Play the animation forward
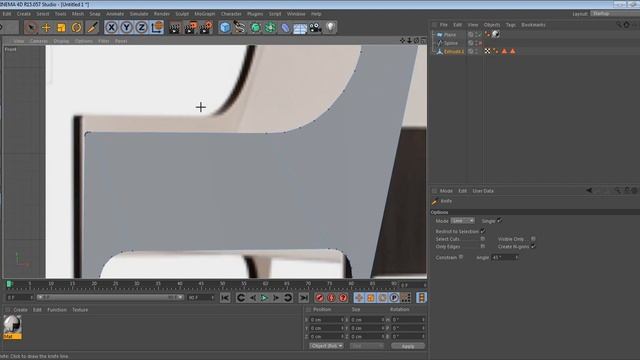 pyautogui.click(x=264, y=298)
